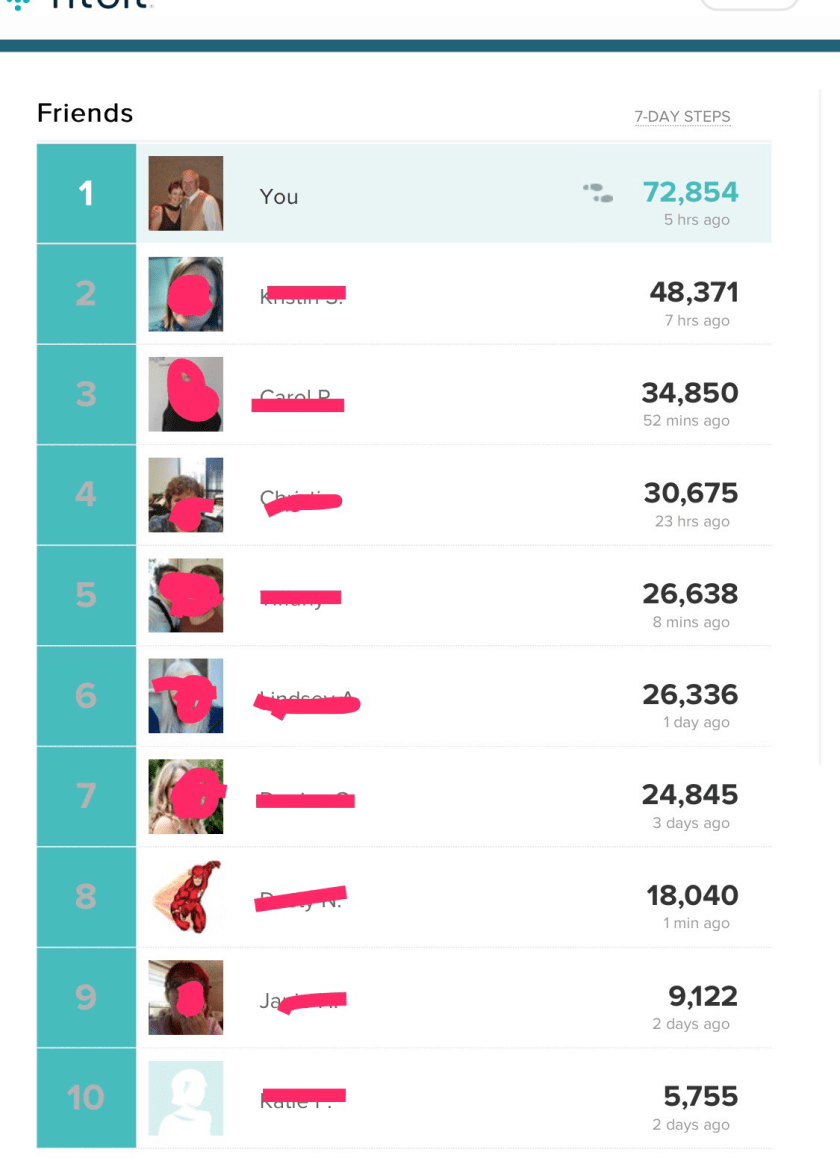Viewport: 840px width, 1173px height.
Task: Click the rank 7 friend's profile photo
Action: tap(186, 796)
